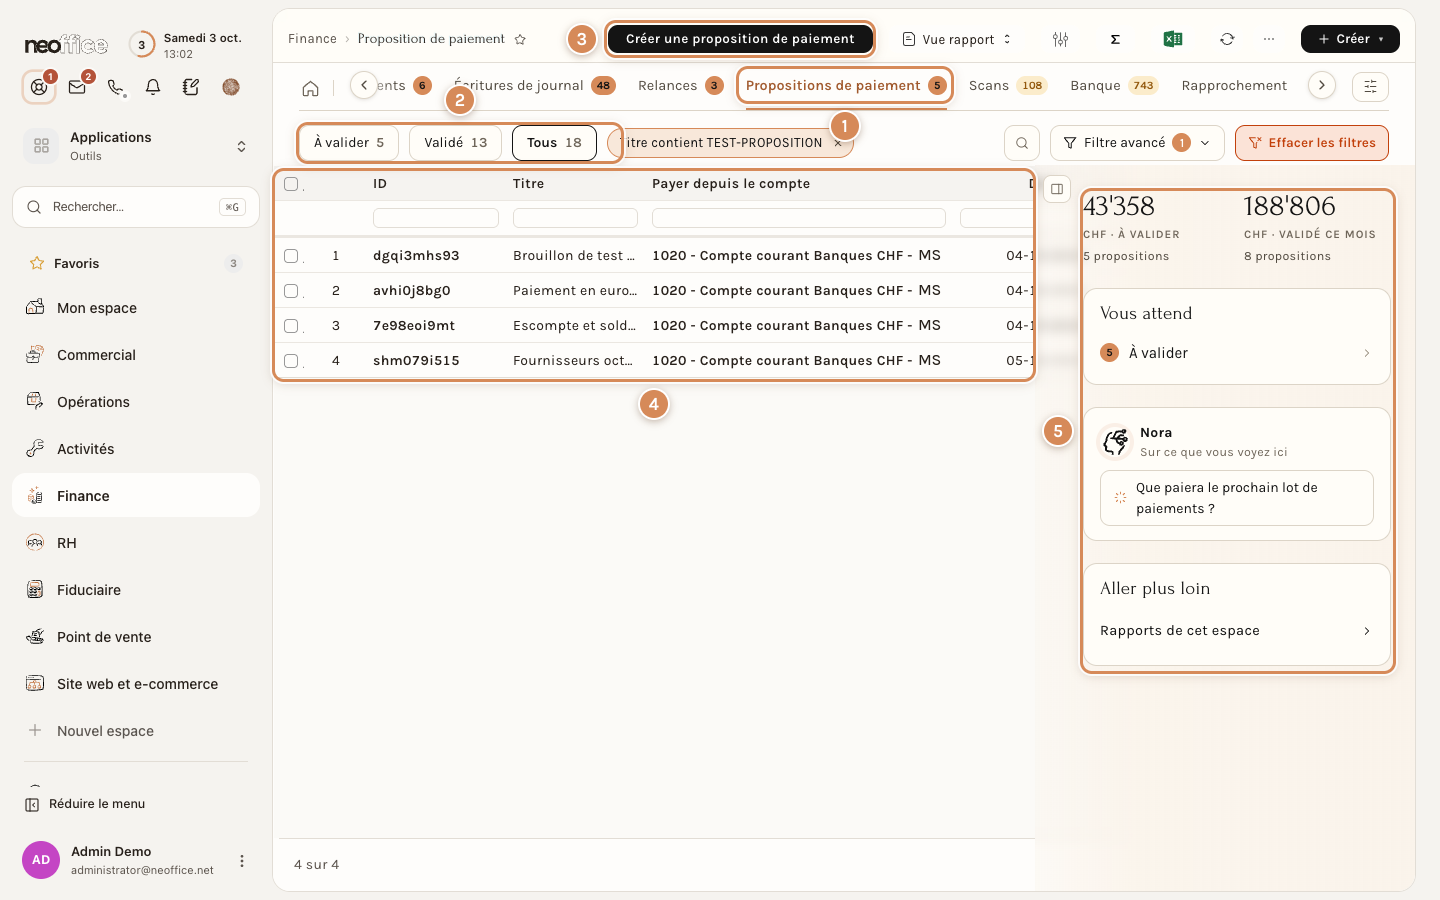Image resolution: width=1440 pixels, height=900 pixels.
Task: Select the À valider filter
Action: coord(349,143)
